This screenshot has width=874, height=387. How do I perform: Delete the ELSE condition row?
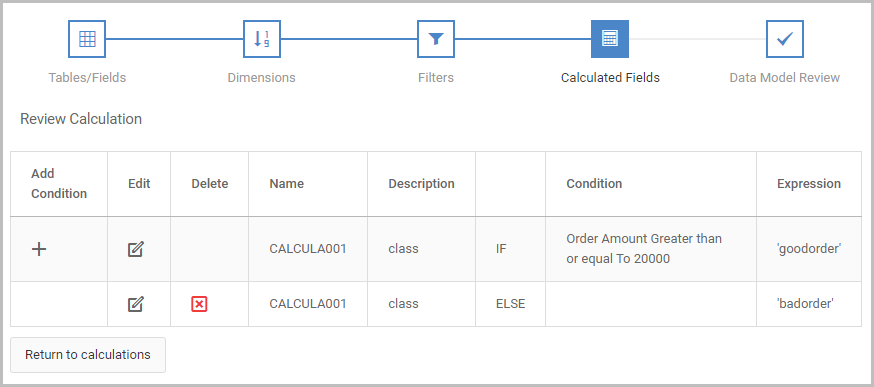pos(199,304)
